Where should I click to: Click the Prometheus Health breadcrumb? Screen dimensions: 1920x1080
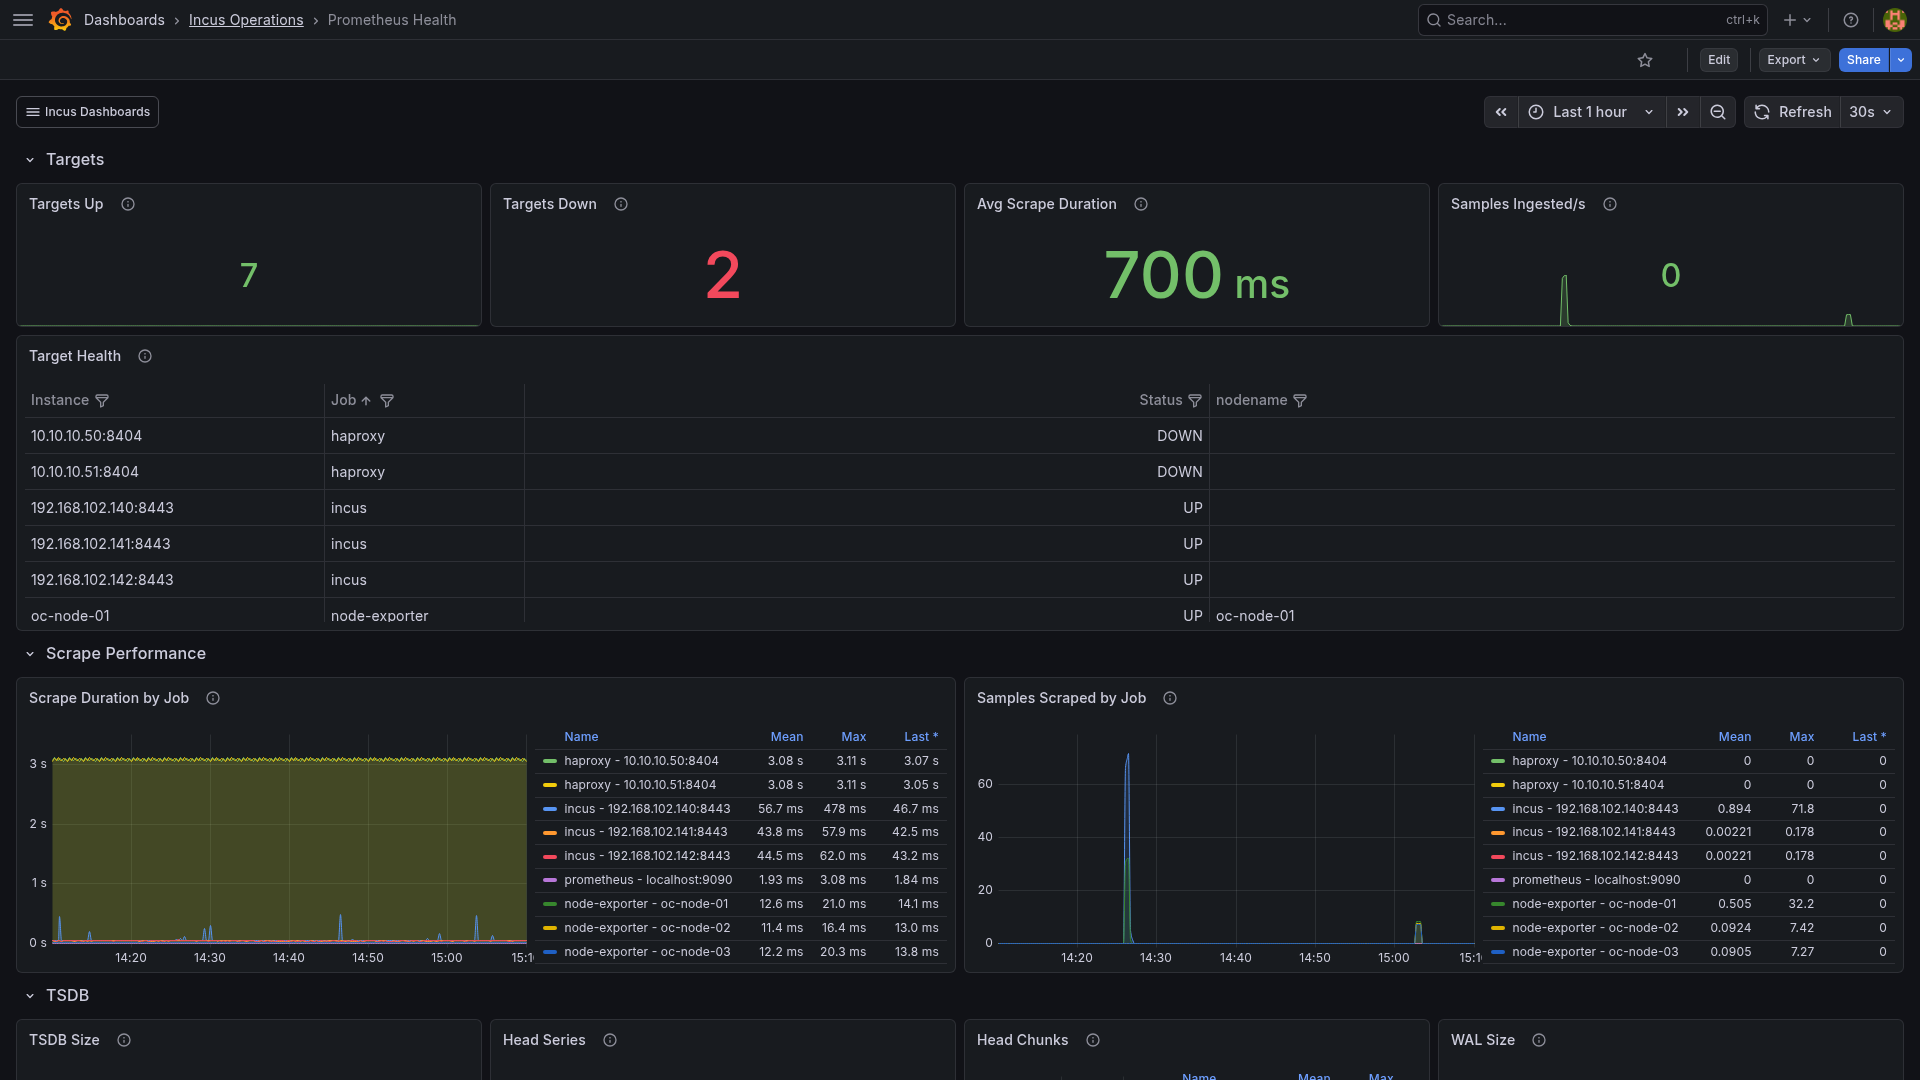[392, 20]
